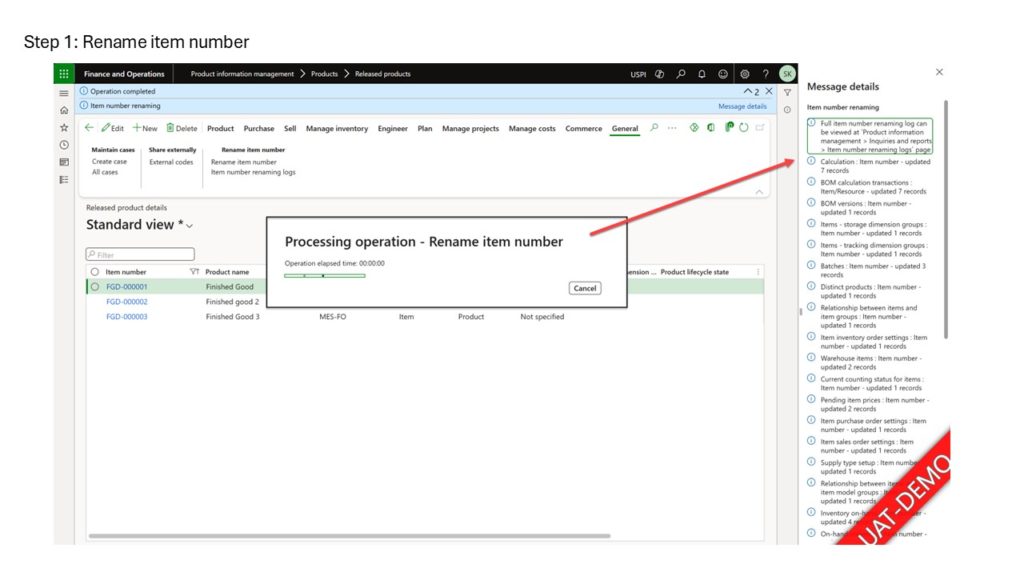
Task: Select the General tab
Action: click(624, 129)
